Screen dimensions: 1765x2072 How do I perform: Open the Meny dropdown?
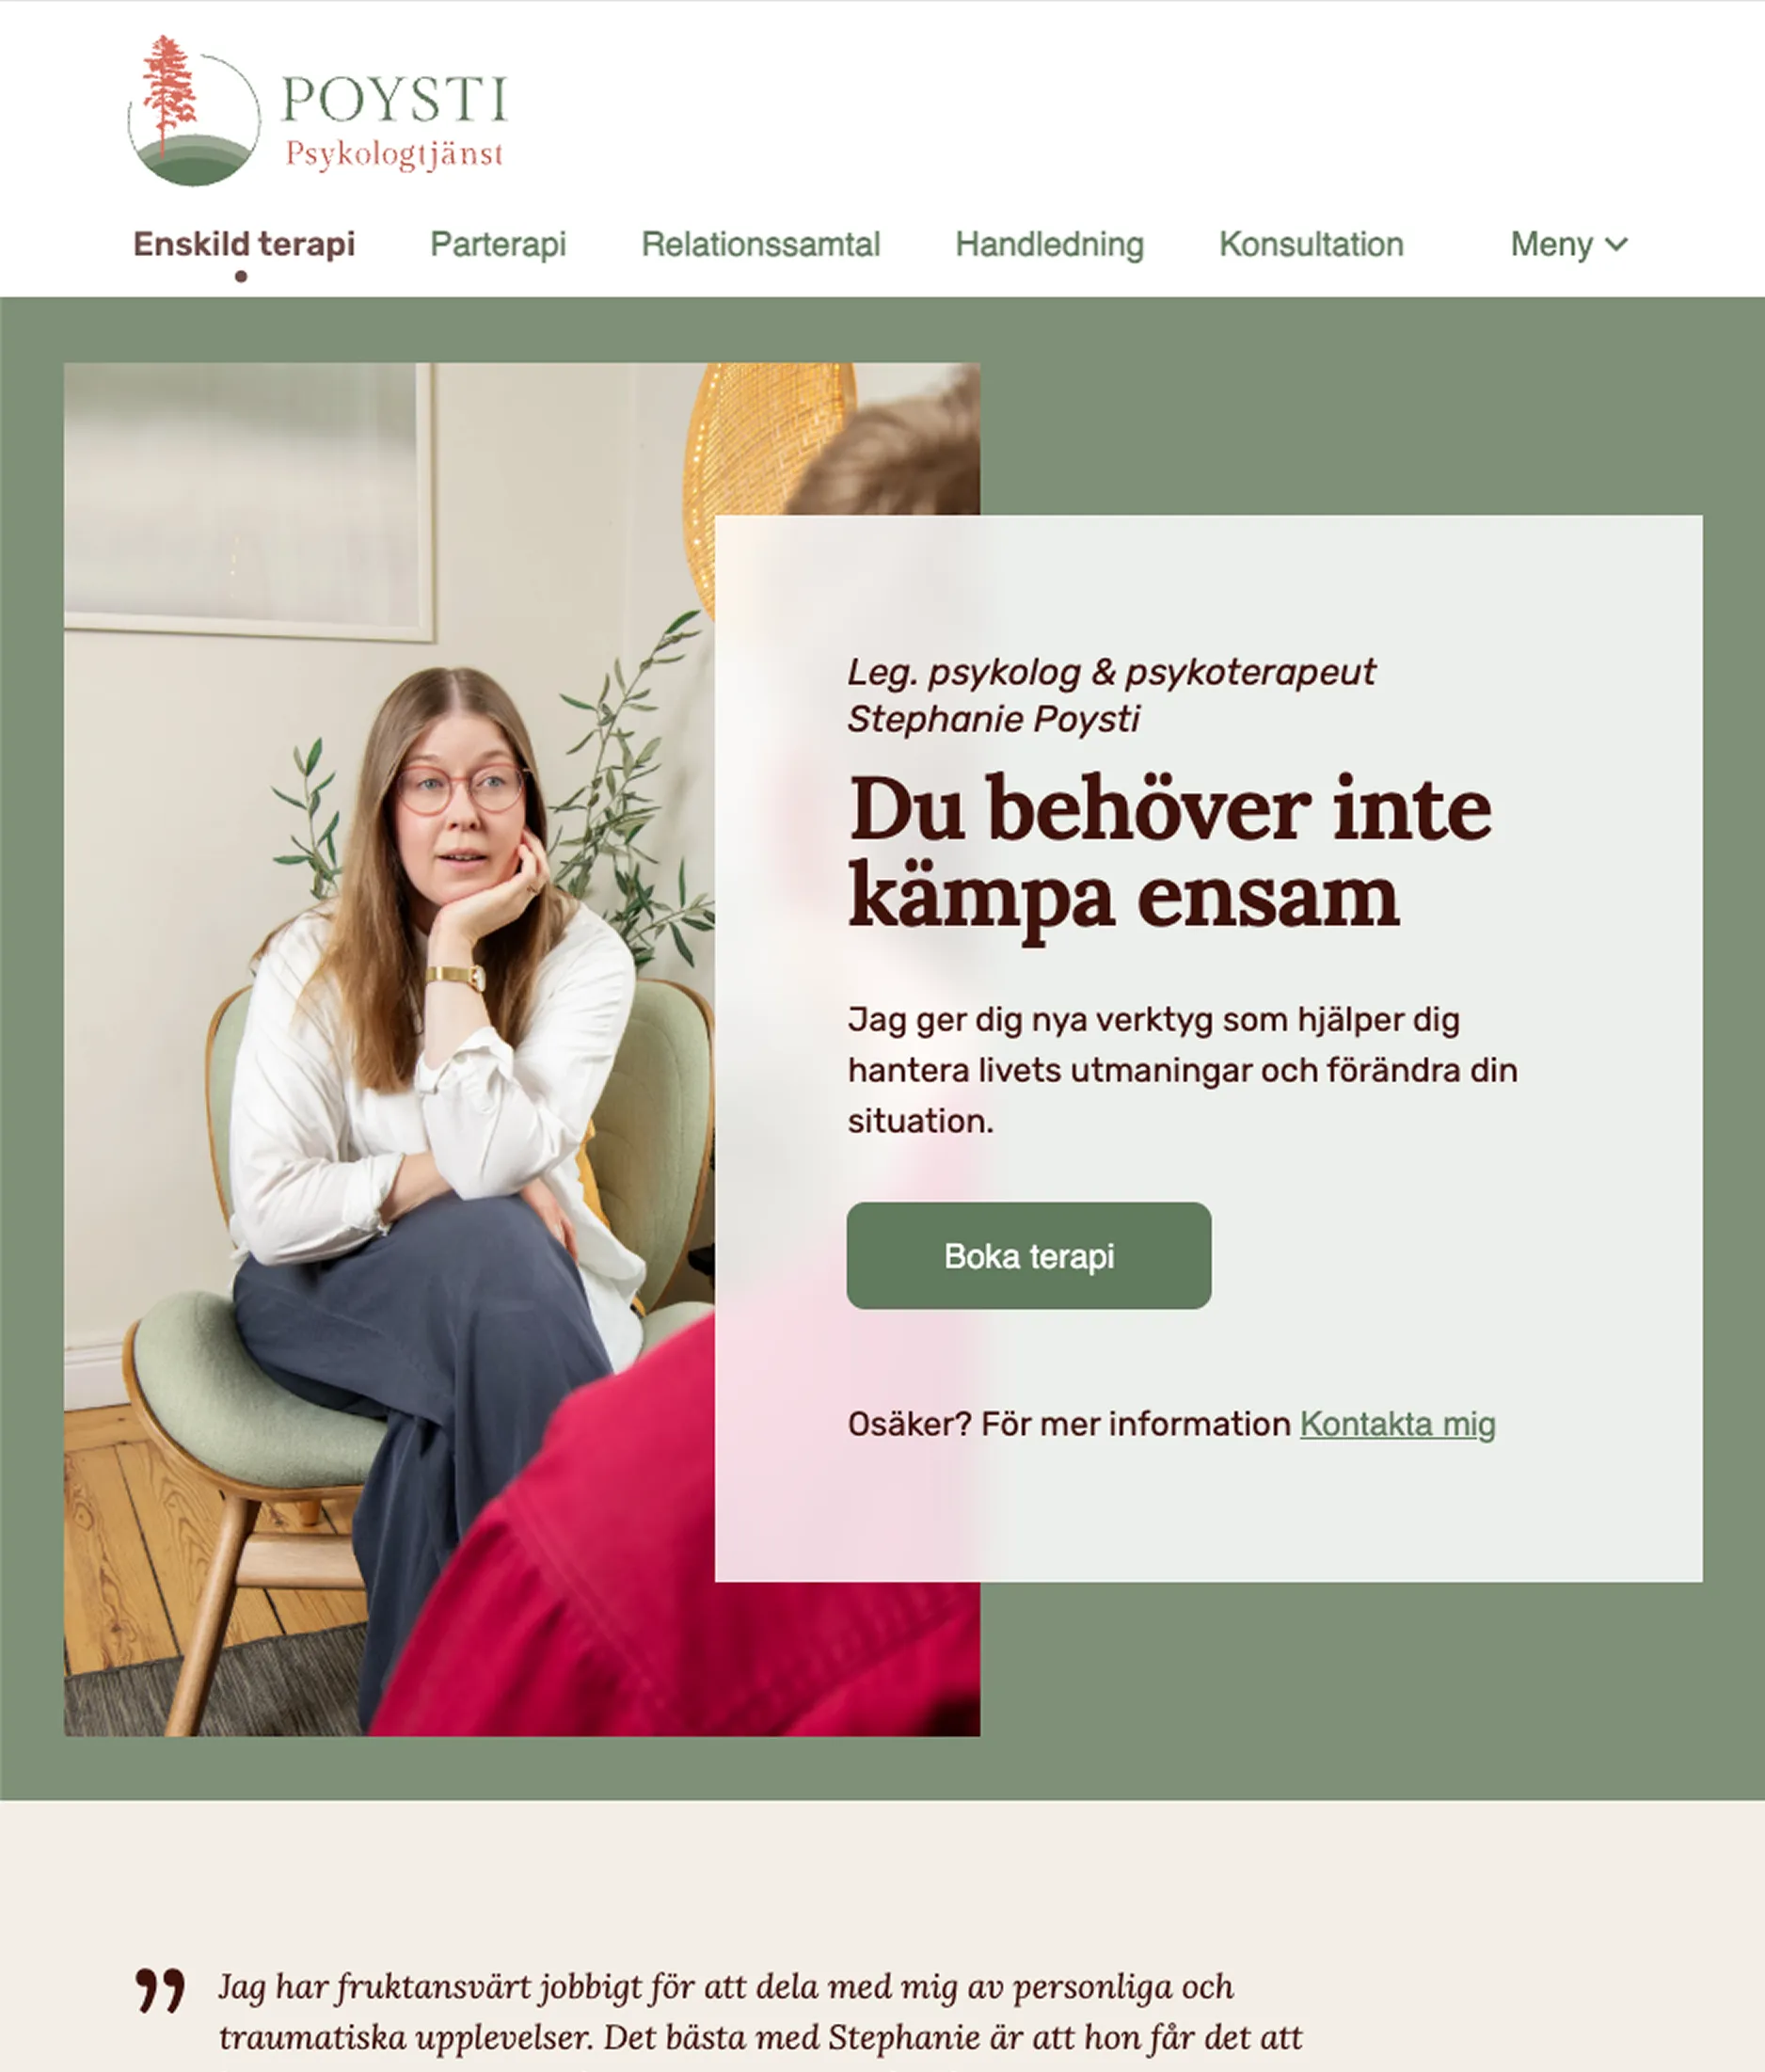pos(1569,244)
